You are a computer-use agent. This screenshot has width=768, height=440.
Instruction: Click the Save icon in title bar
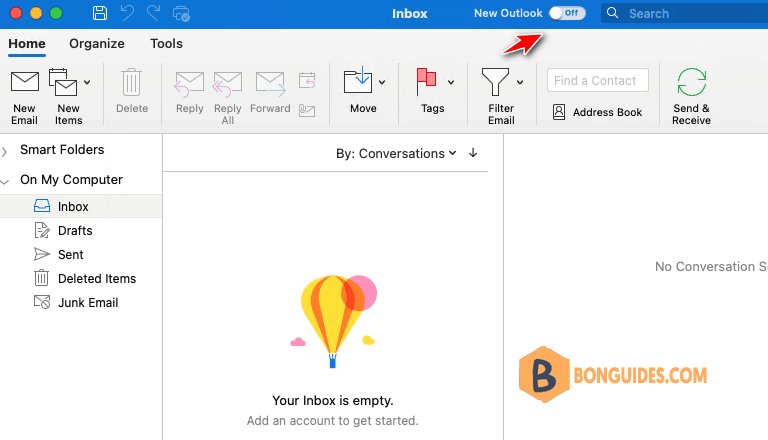tap(100, 13)
